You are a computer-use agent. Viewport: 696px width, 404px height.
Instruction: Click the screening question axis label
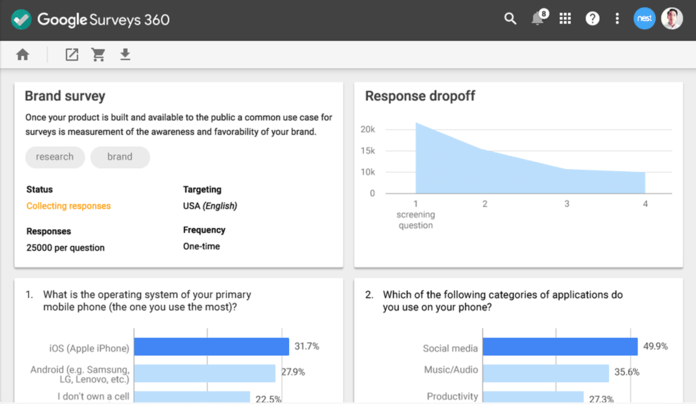click(415, 220)
